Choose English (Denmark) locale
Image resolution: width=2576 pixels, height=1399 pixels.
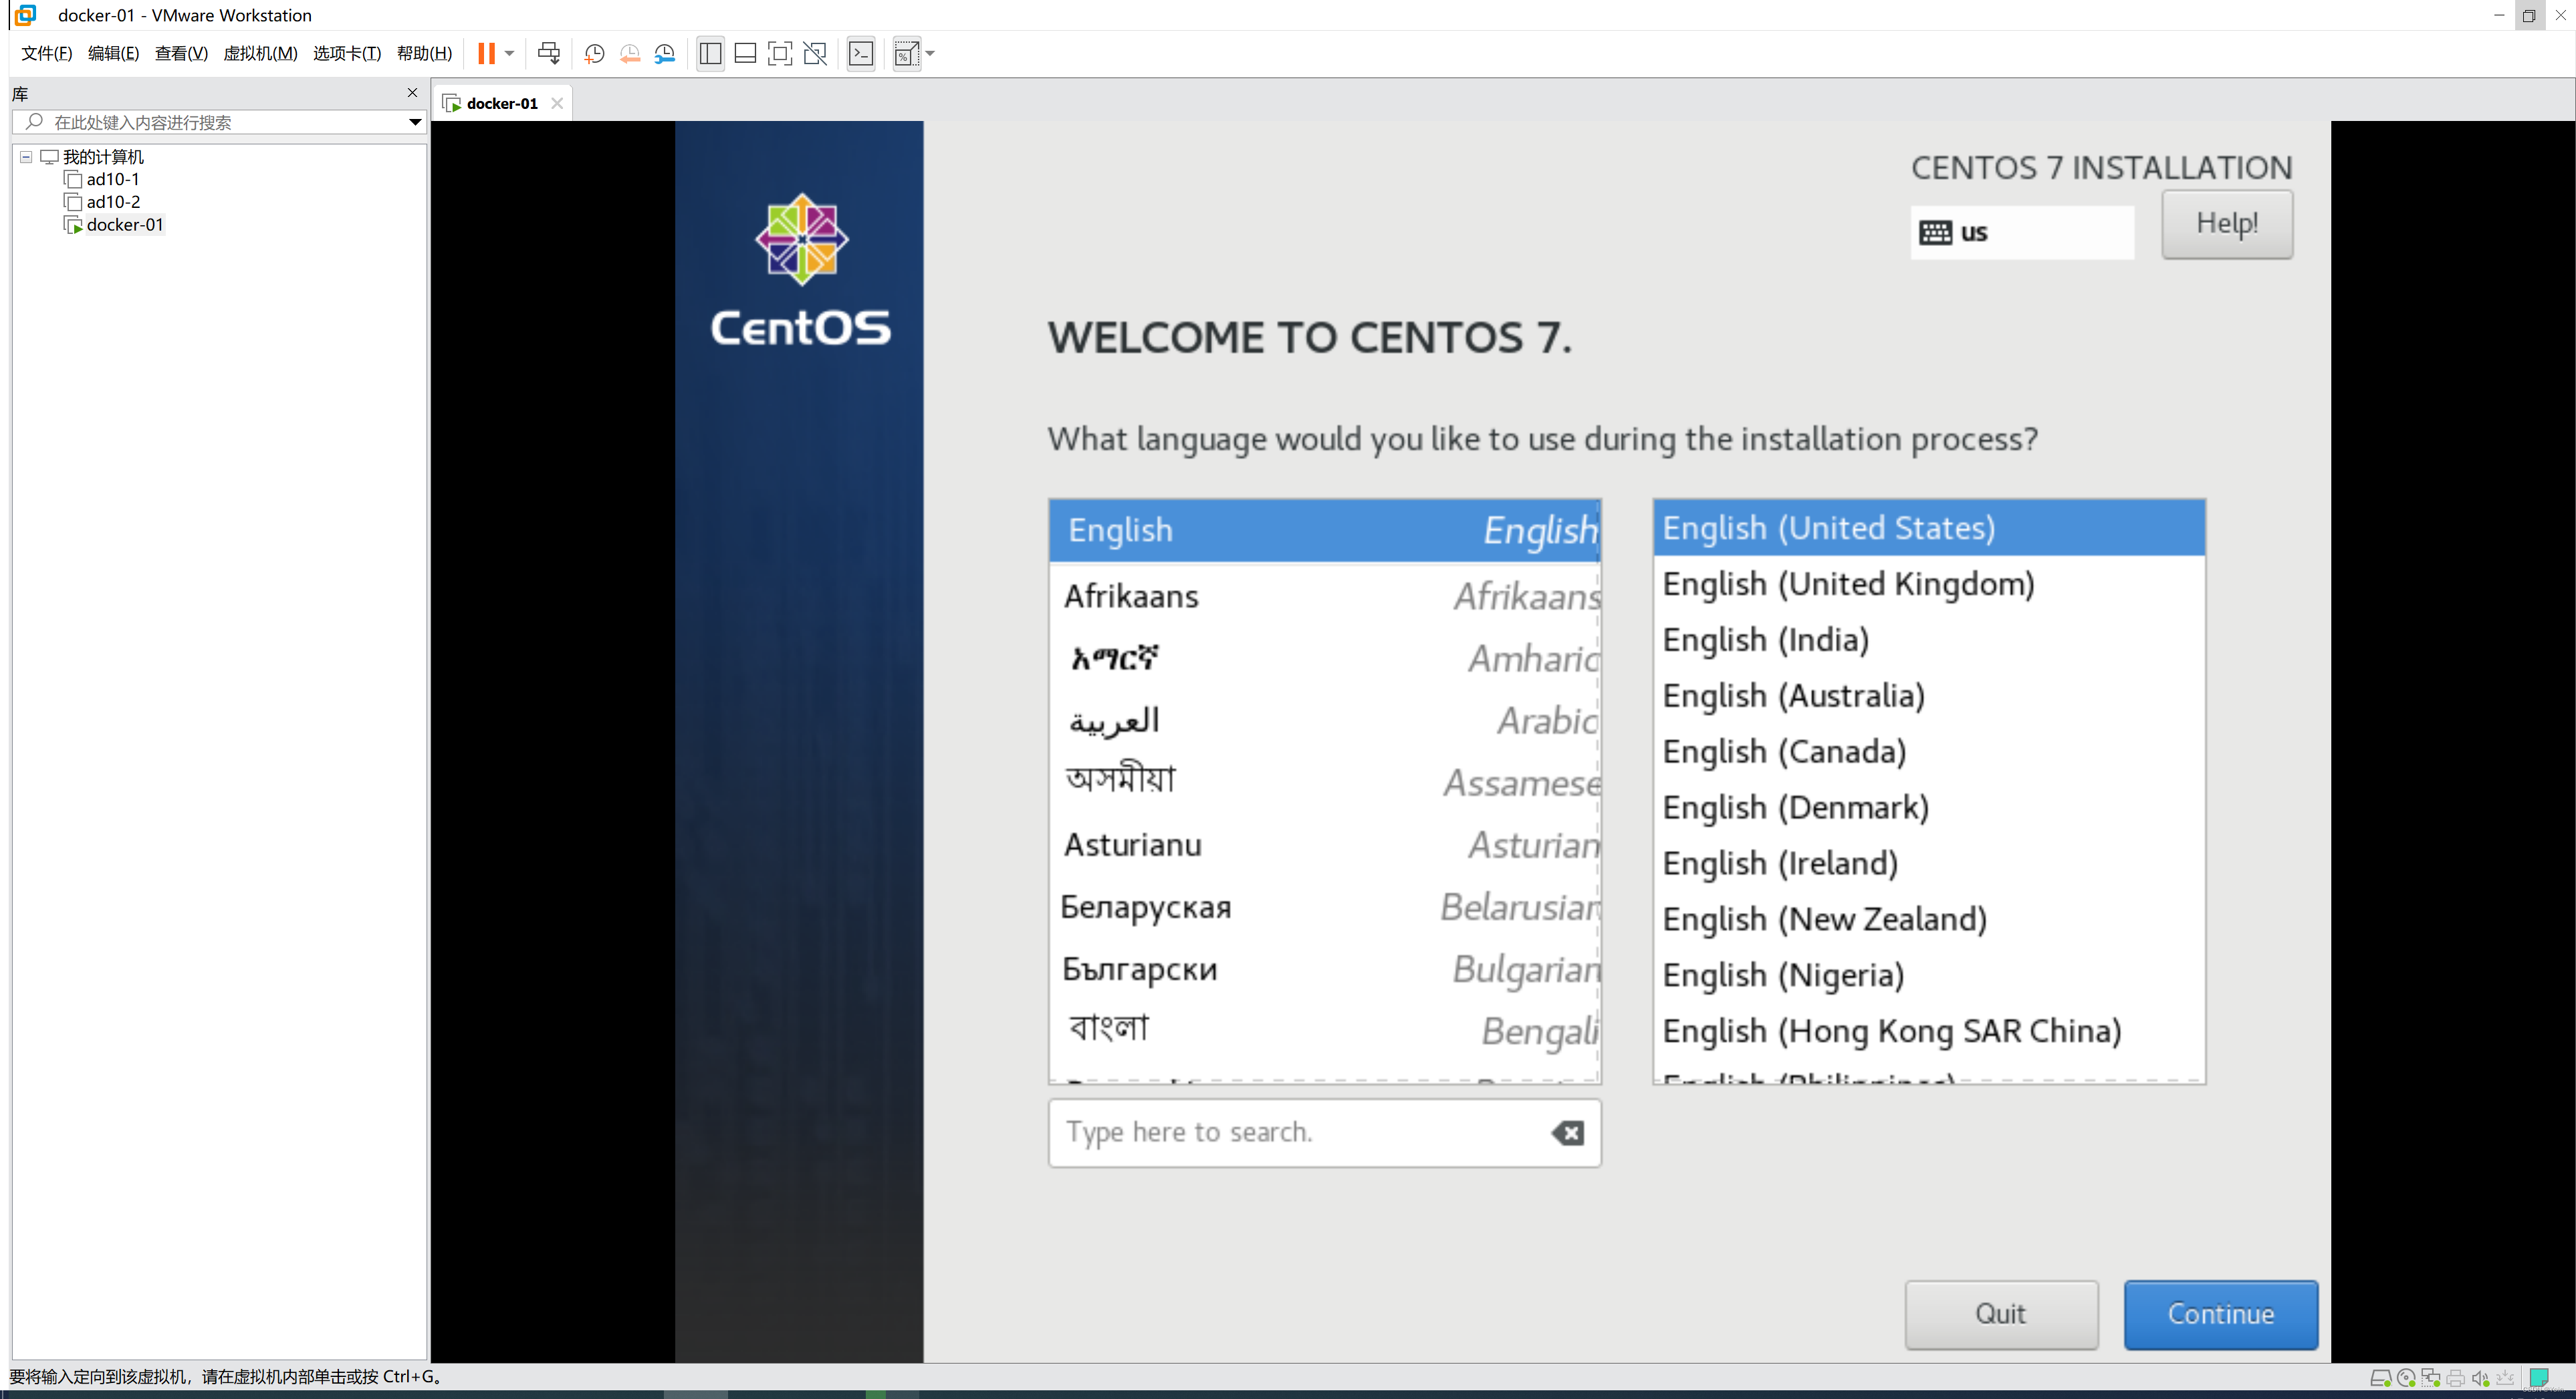coord(1928,807)
